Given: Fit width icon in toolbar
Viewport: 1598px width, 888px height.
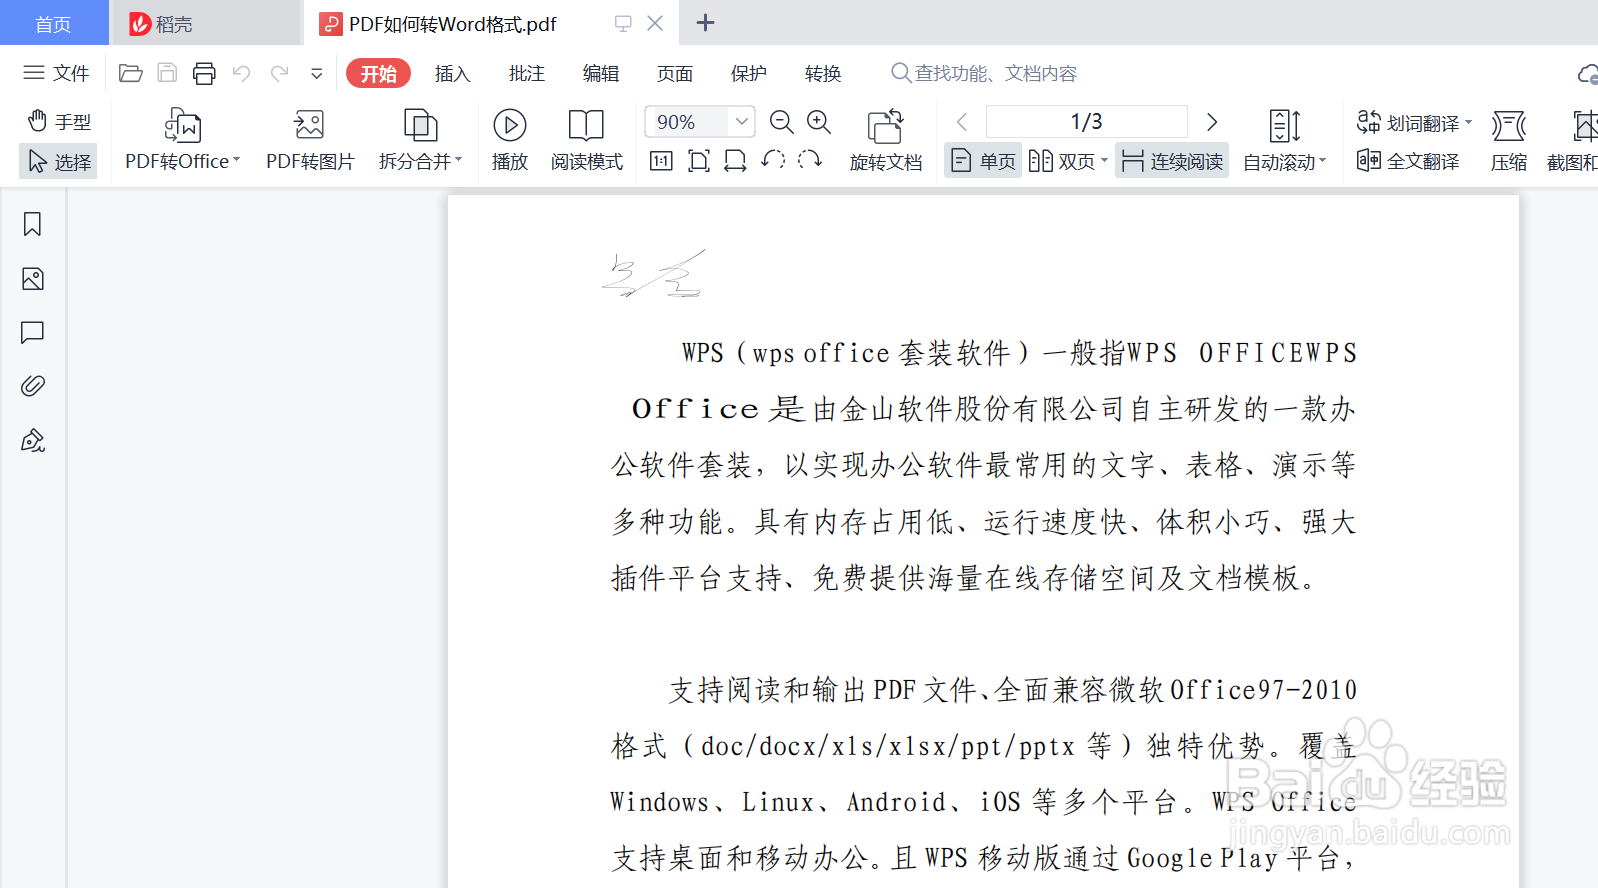Looking at the screenshot, I should coord(735,160).
